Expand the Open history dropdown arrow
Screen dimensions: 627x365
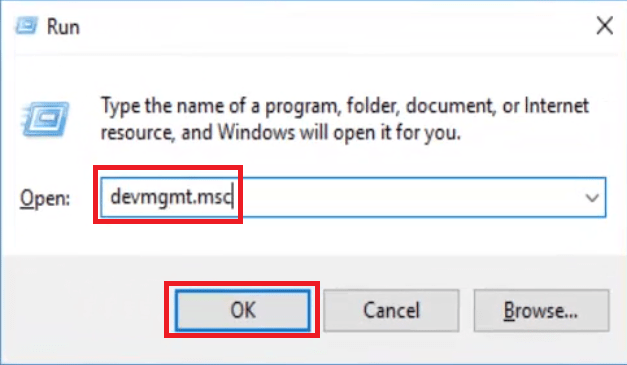tap(592, 197)
